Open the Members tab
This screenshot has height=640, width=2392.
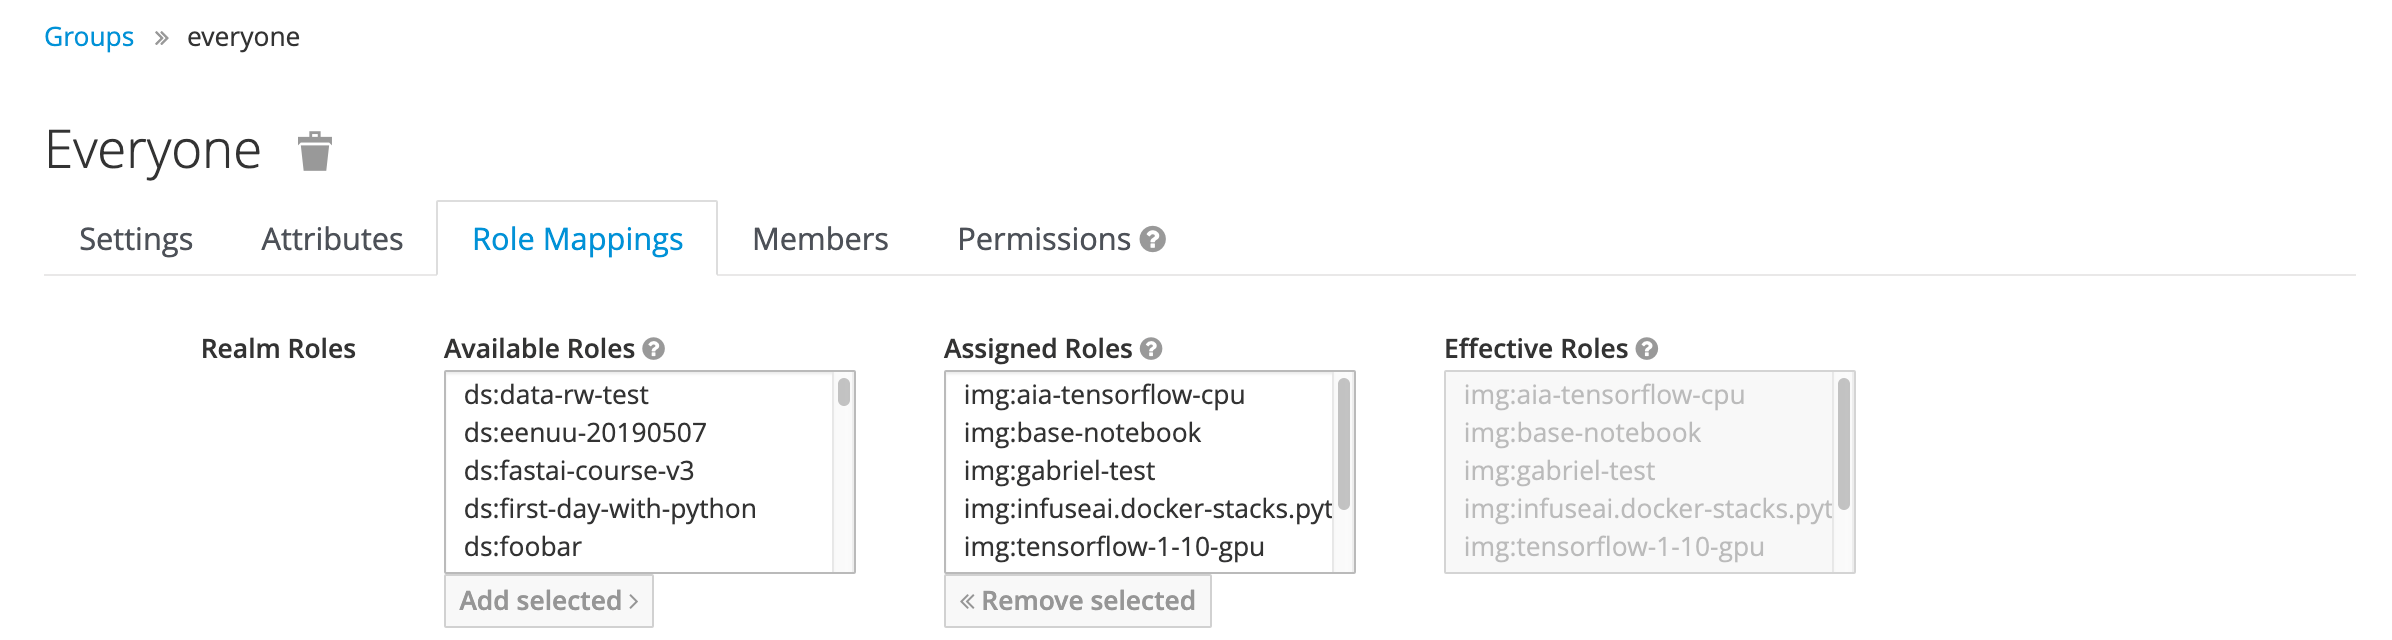820,239
